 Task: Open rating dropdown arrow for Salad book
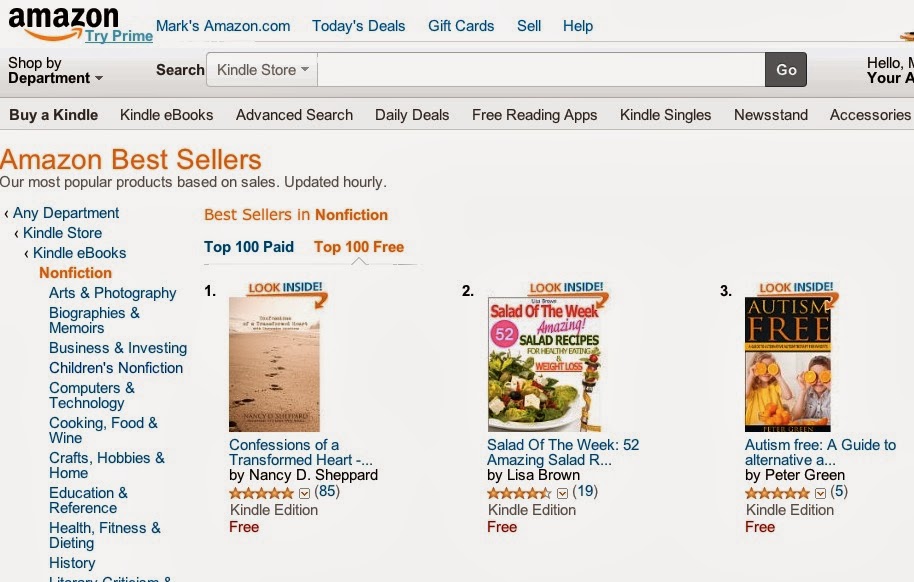[563, 493]
